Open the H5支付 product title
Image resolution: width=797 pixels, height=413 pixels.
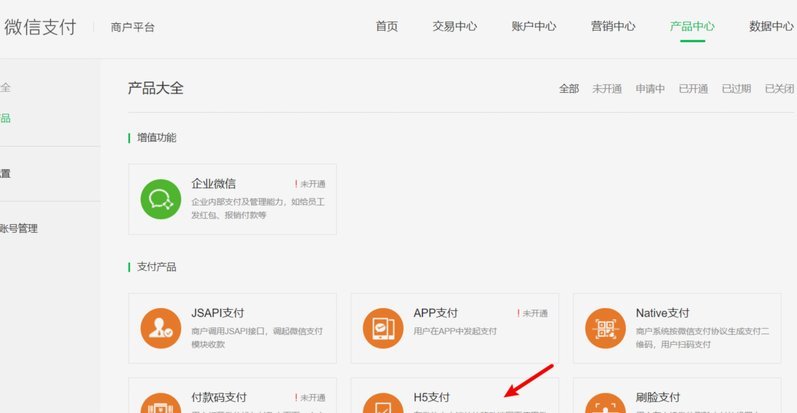coord(432,397)
